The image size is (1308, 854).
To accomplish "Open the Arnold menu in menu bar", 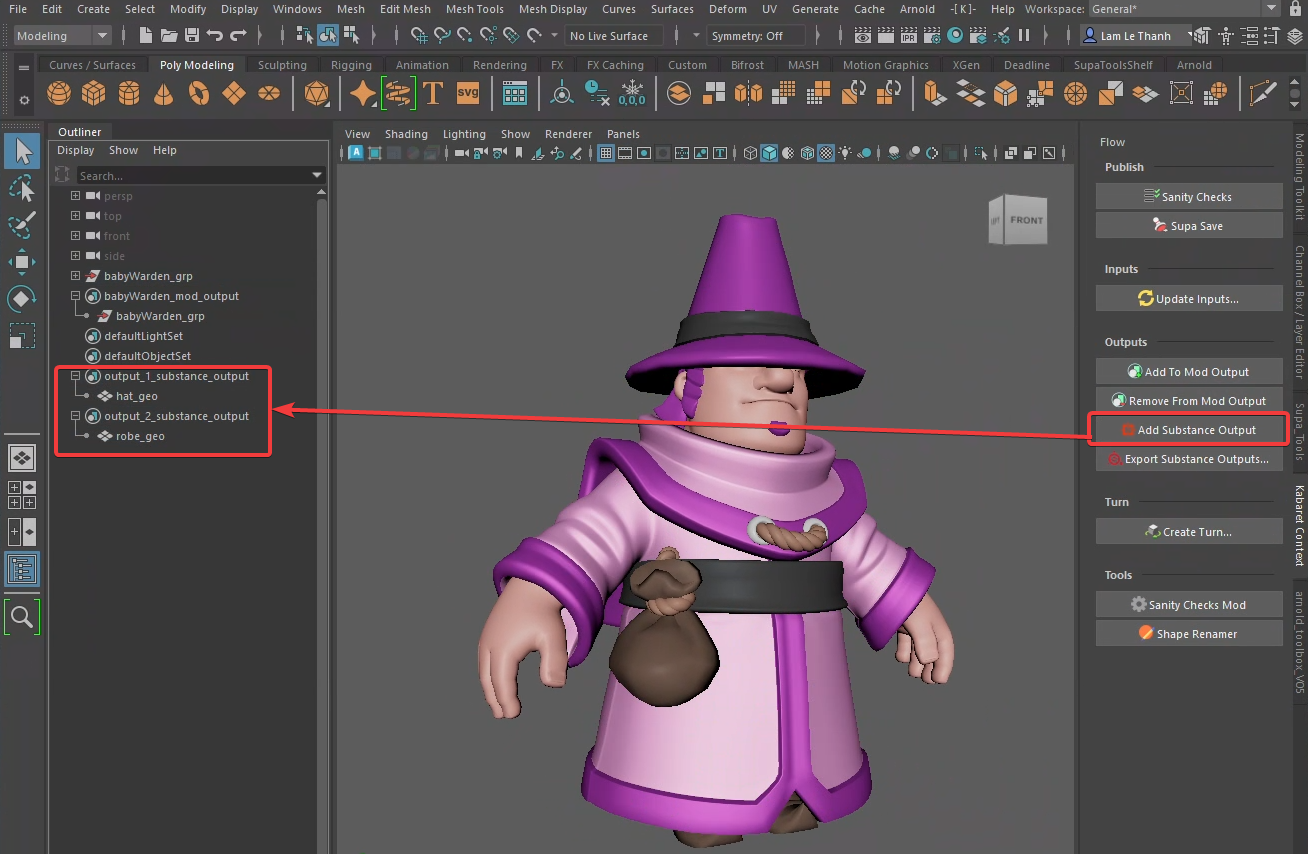I will point(917,9).
